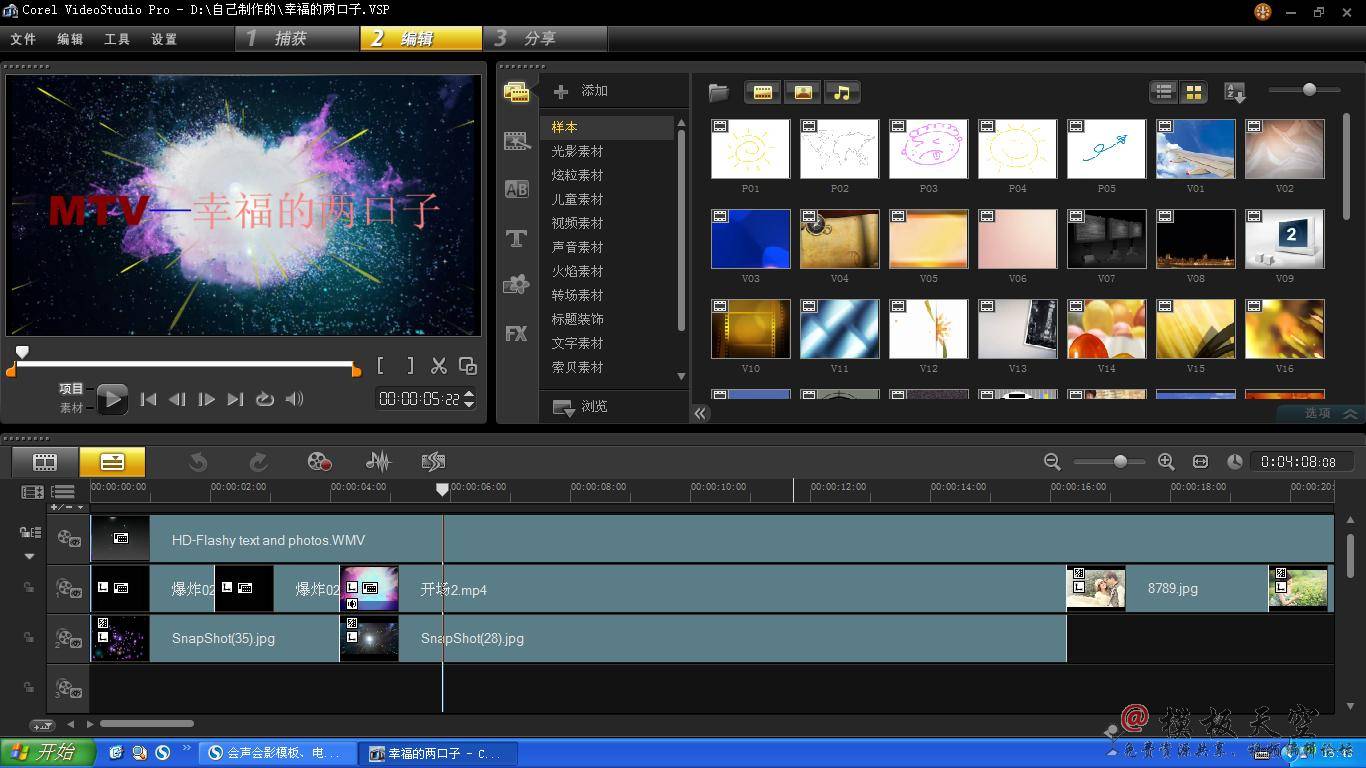Step to previous frame button
The height and width of the screenshot is (768, 1366).
(177, 399)
